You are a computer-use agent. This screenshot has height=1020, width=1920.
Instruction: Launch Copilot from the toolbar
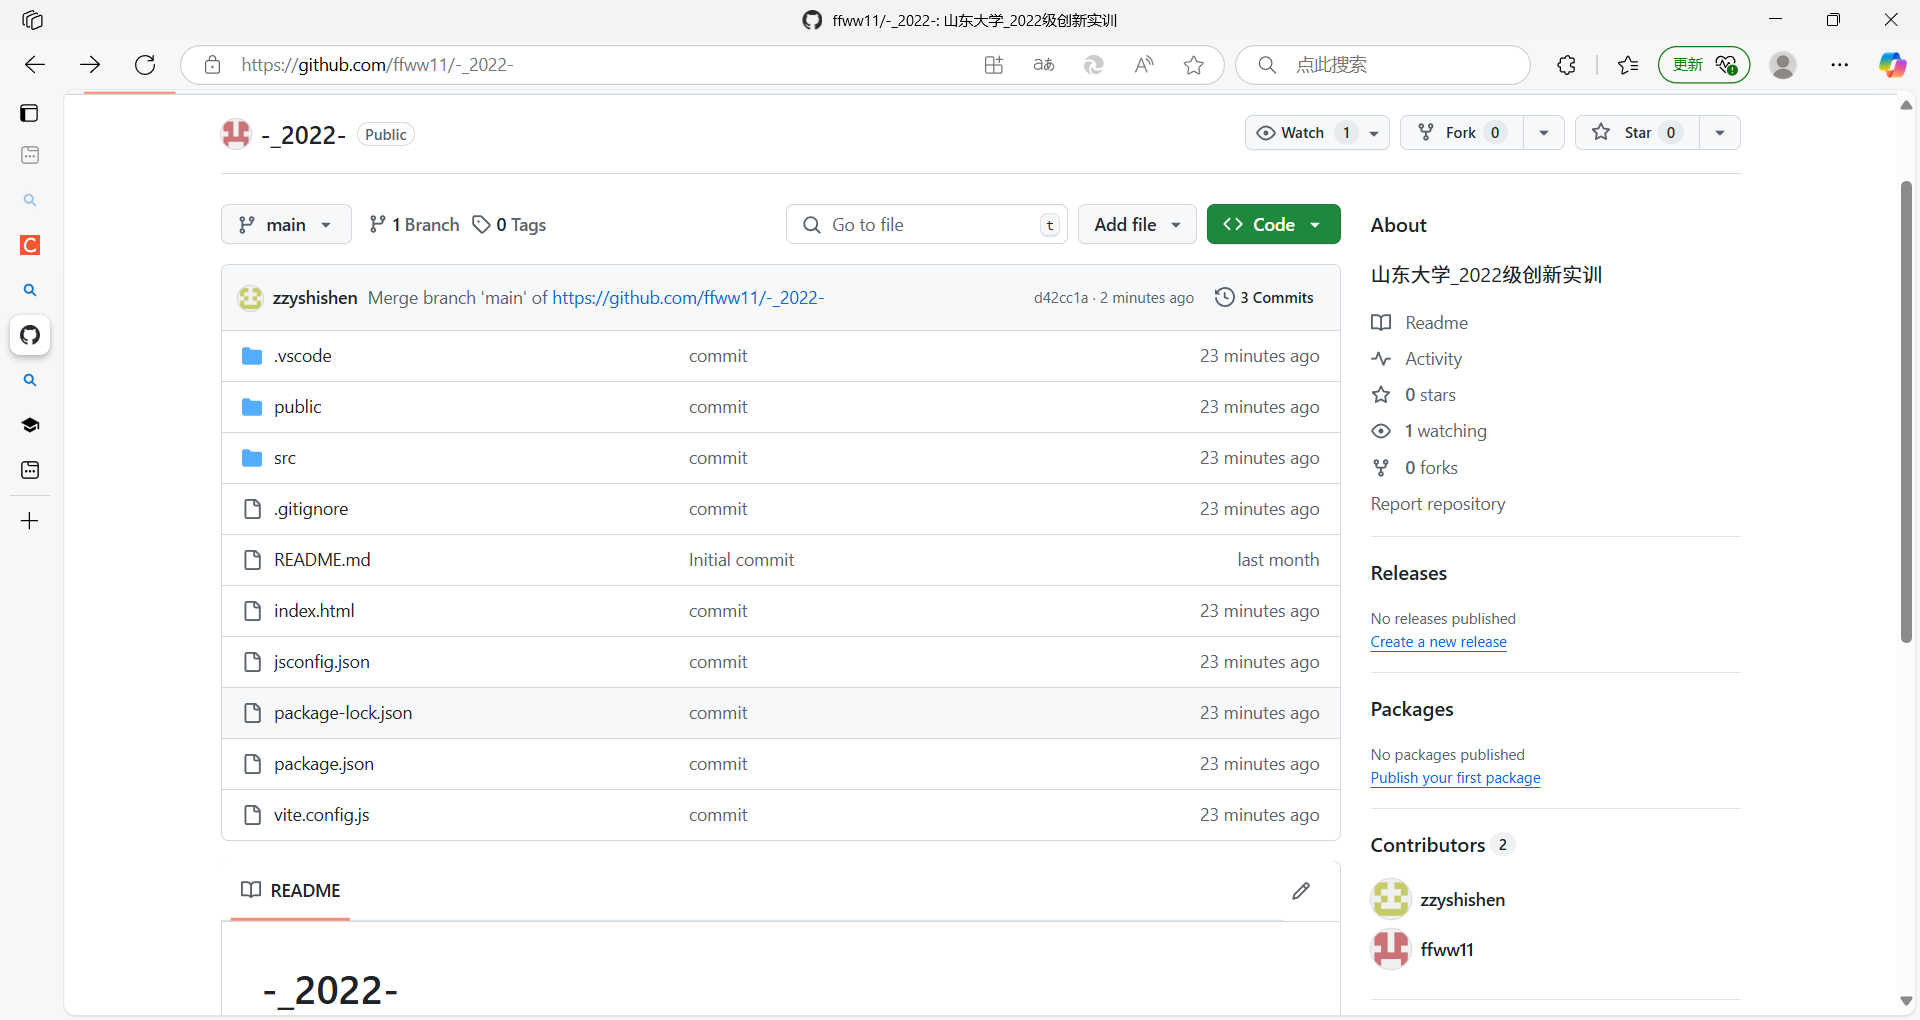click(1892, 65)
